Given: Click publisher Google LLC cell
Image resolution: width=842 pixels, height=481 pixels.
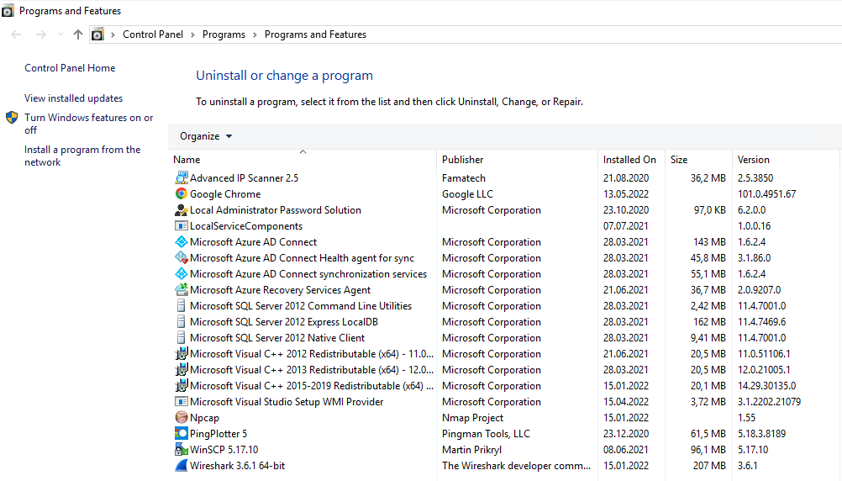Looking at the screenshot, I should [x=468, y=194].
